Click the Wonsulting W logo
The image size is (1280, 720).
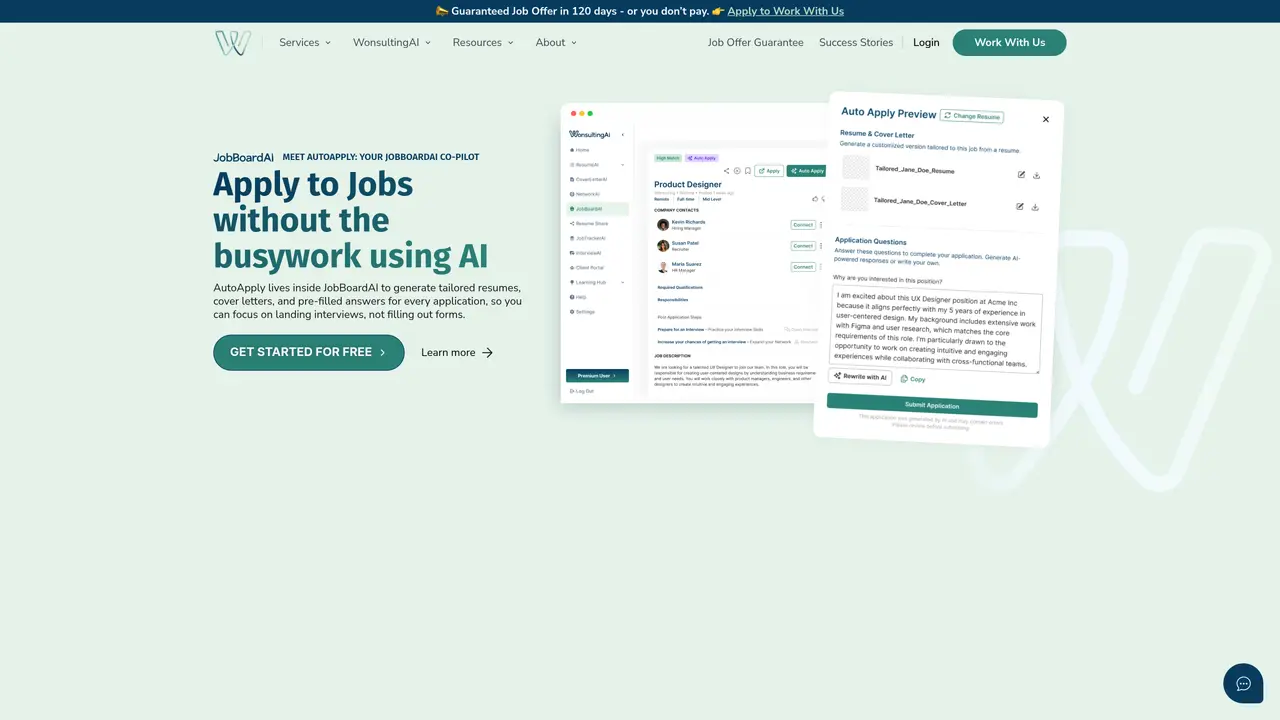(232, 43)
